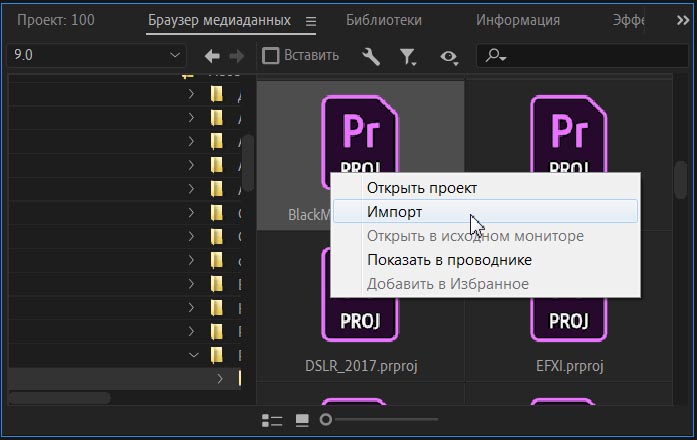Go forward with the right arrow button
The height and width of the screenshot is (440, 697).
[x=236, y=56]
